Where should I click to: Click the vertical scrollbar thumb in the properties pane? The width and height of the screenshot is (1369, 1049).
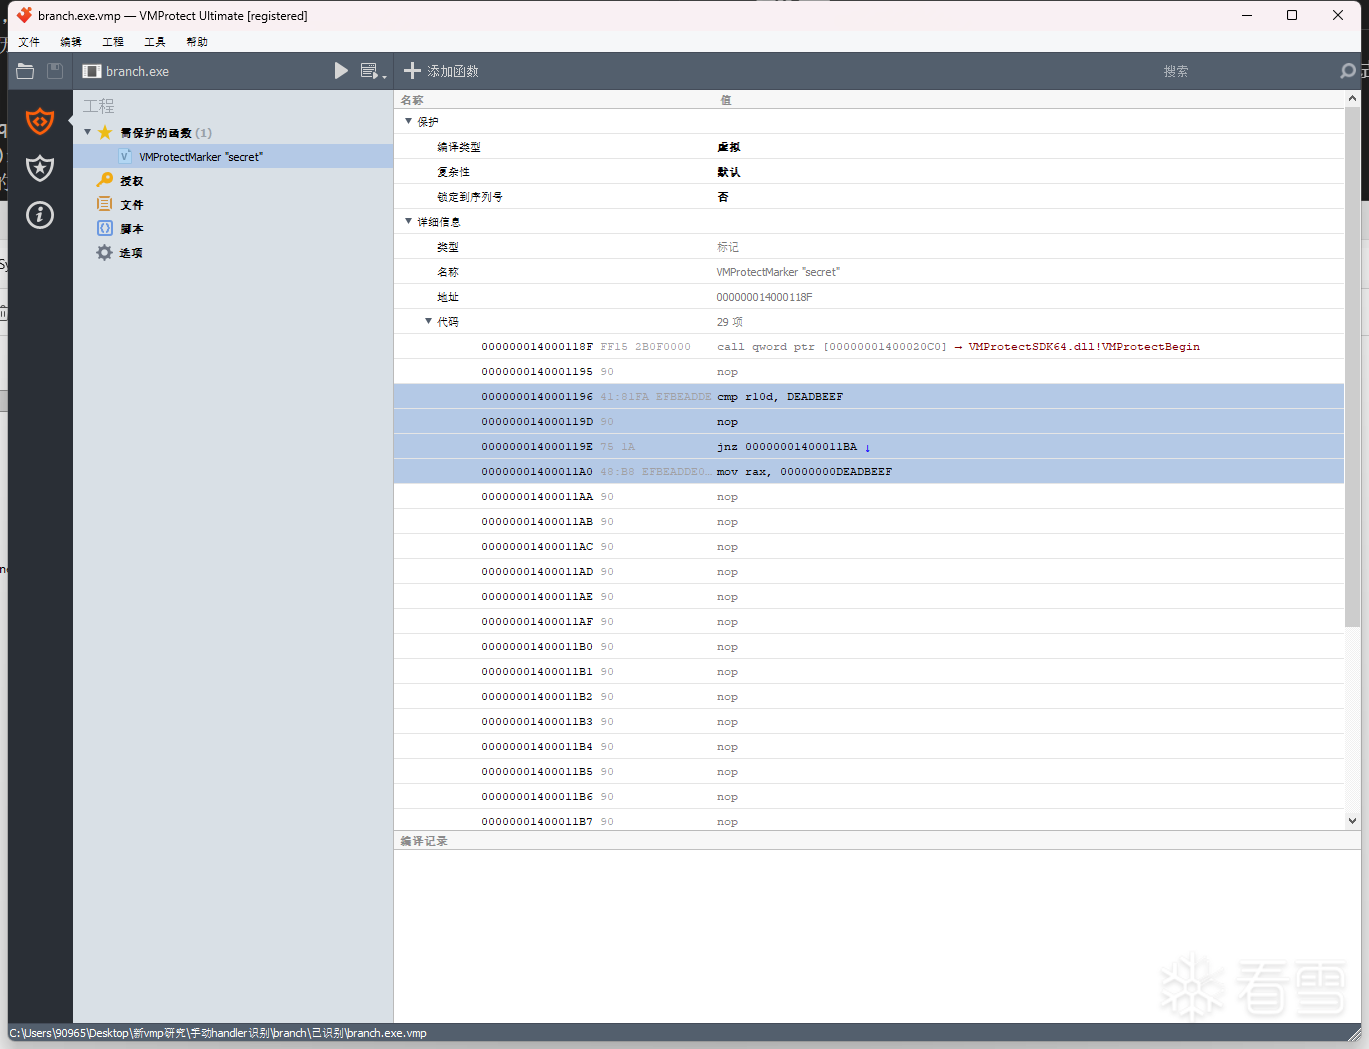point(1352,367)
